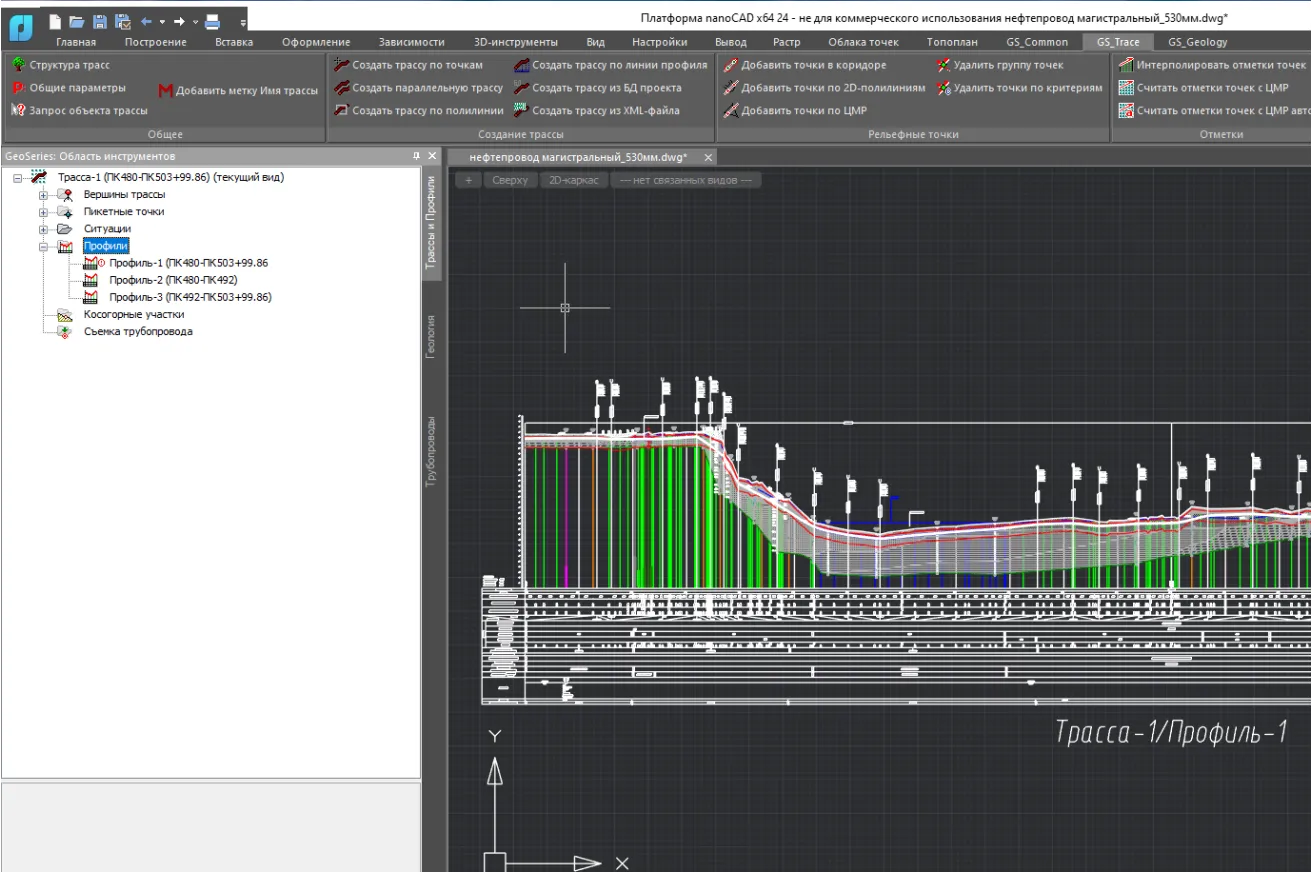Click the Удалить группу точек icon

943,65
